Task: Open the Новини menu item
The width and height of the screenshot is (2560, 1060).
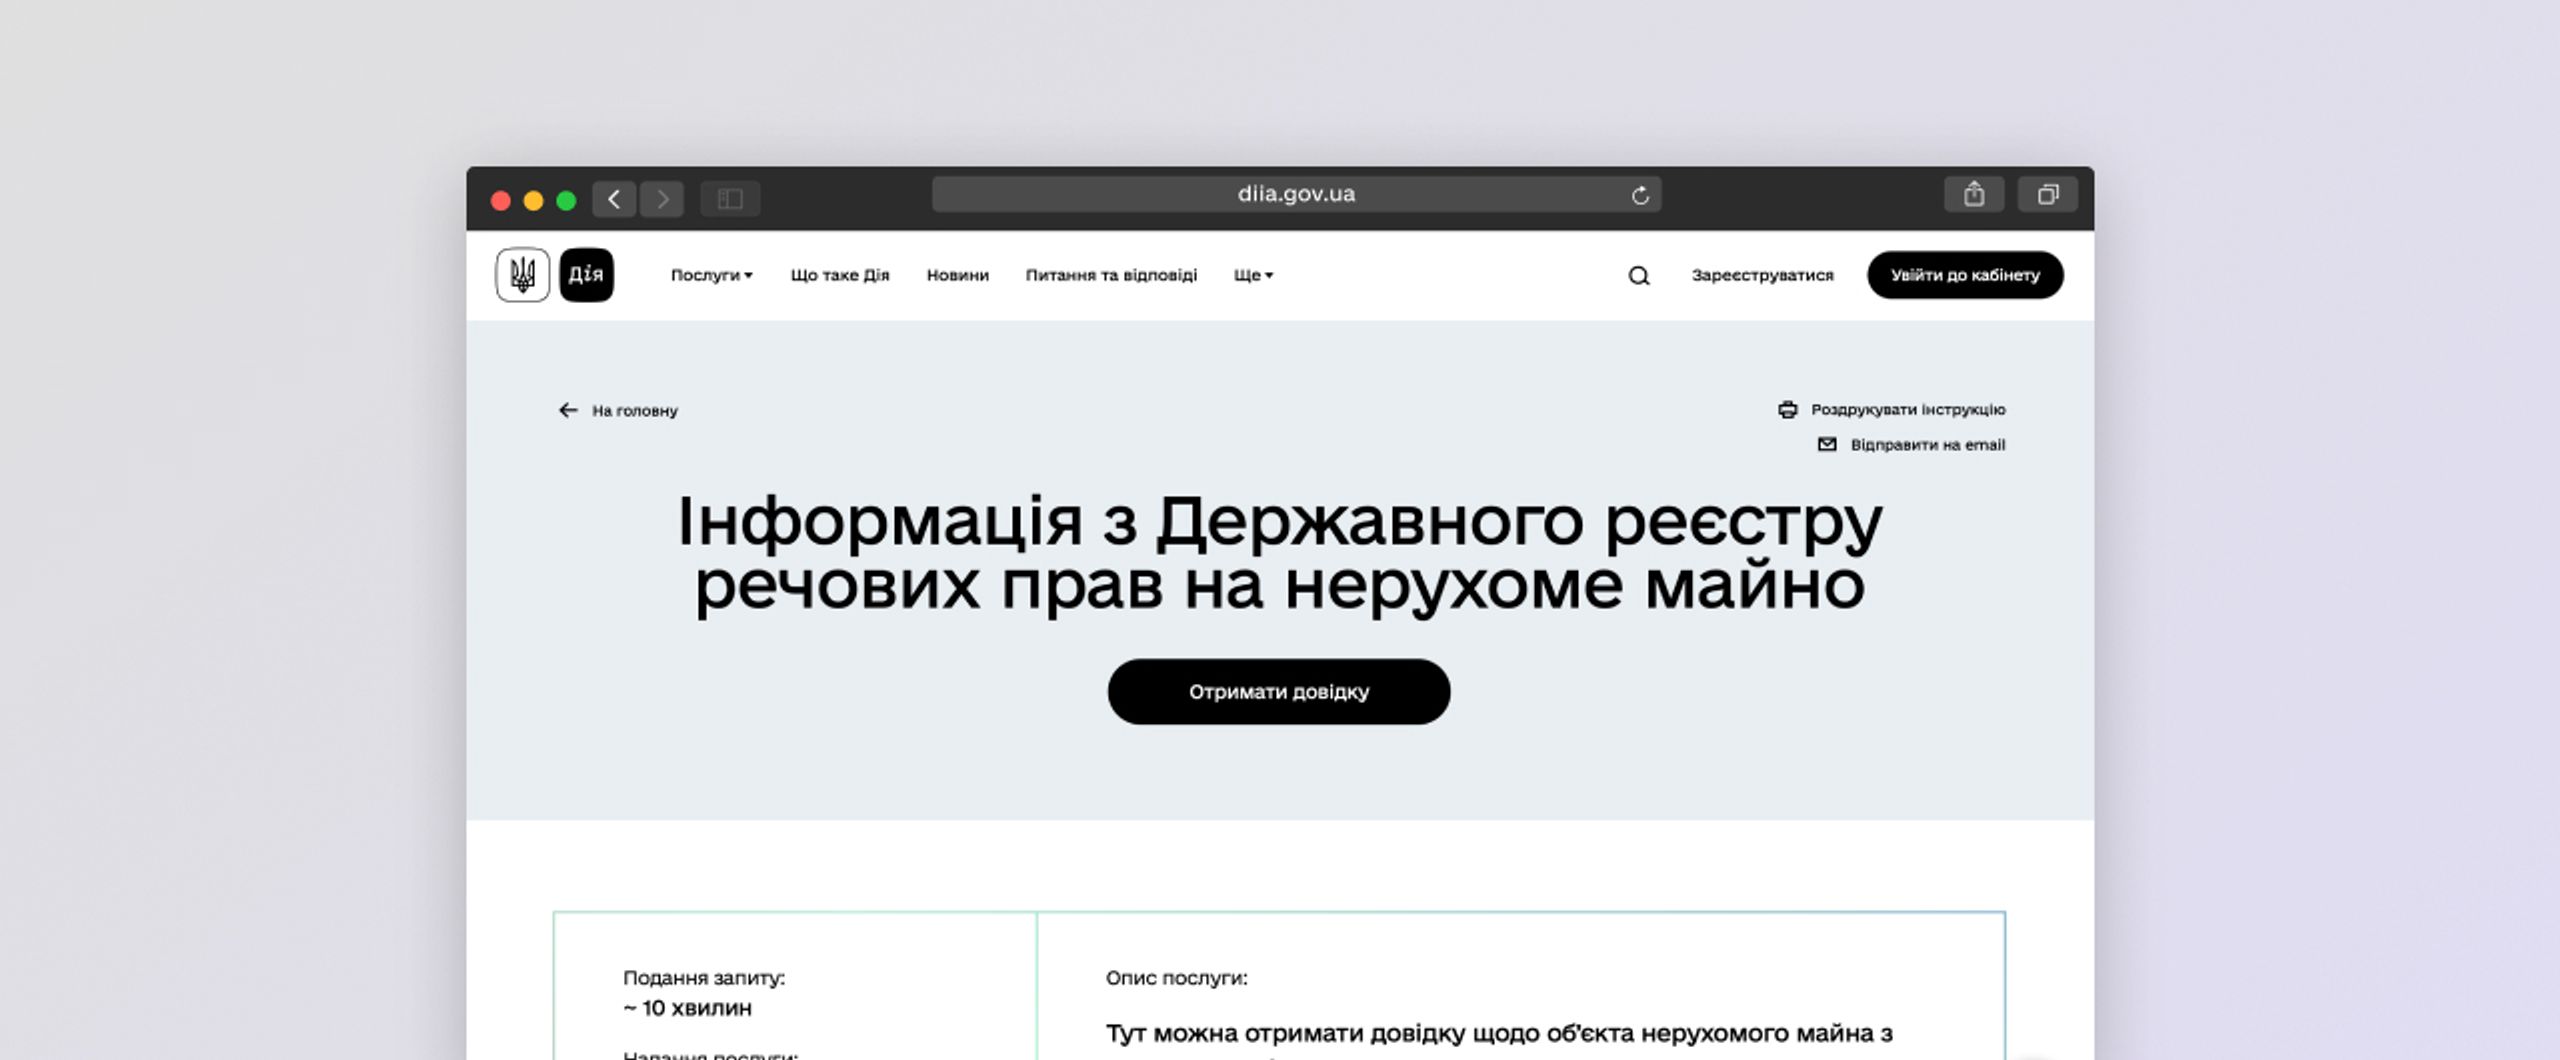Action: click(957, 275)
